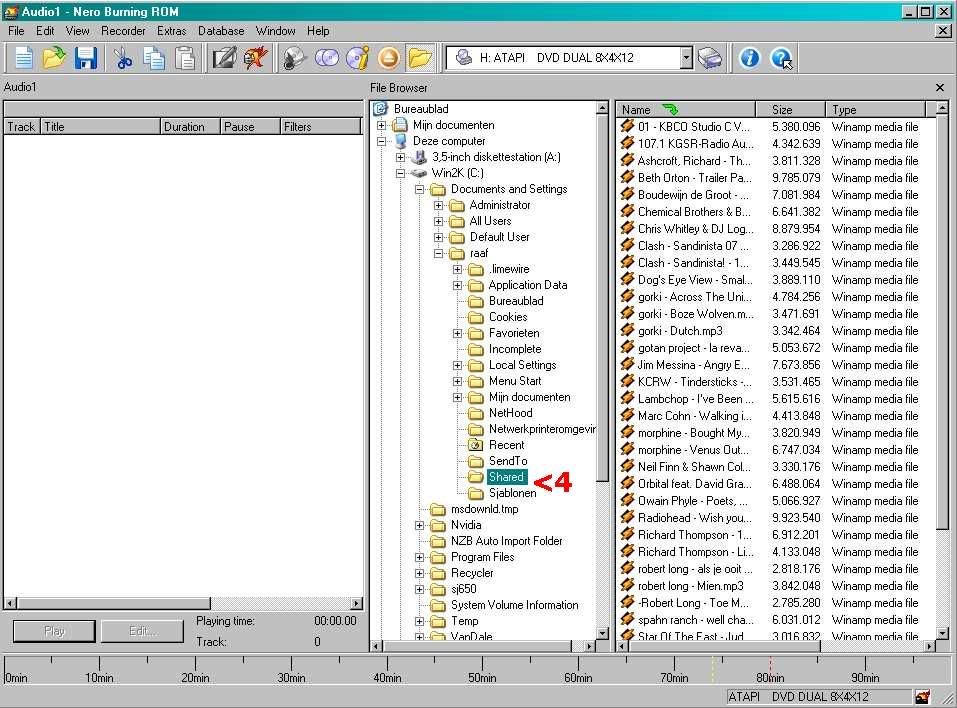This screenshot has width=957, height=708.
Task: Toggle the File Browser folder toolbar icon
Action: [x=420, y=59]
